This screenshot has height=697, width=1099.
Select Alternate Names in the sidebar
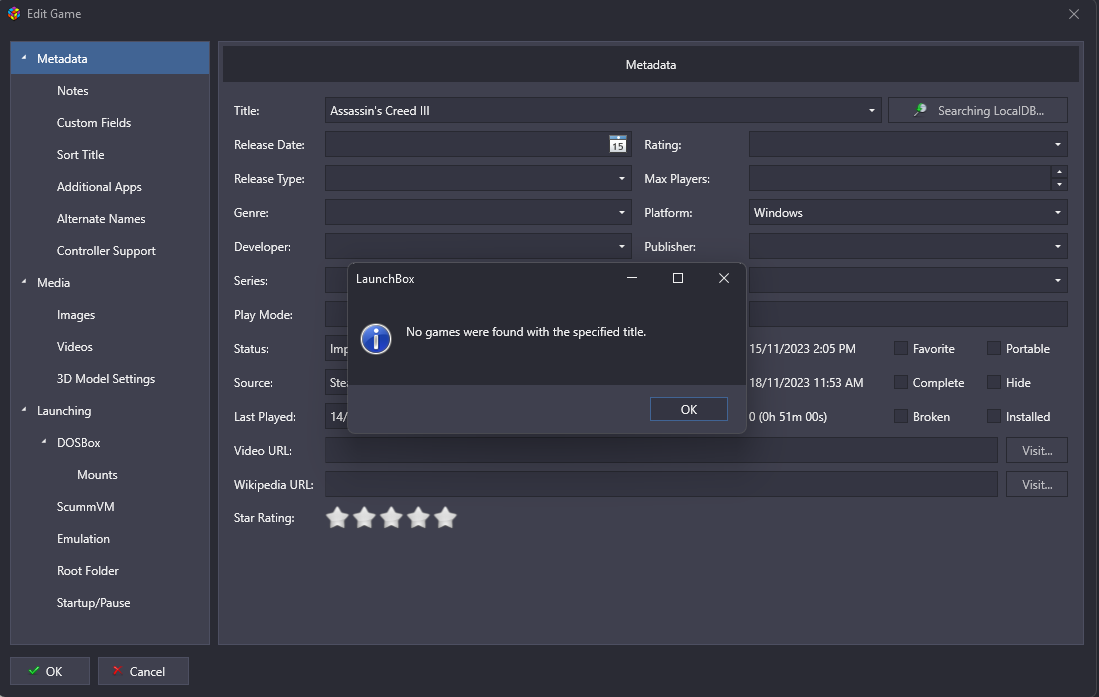[101, 219]
